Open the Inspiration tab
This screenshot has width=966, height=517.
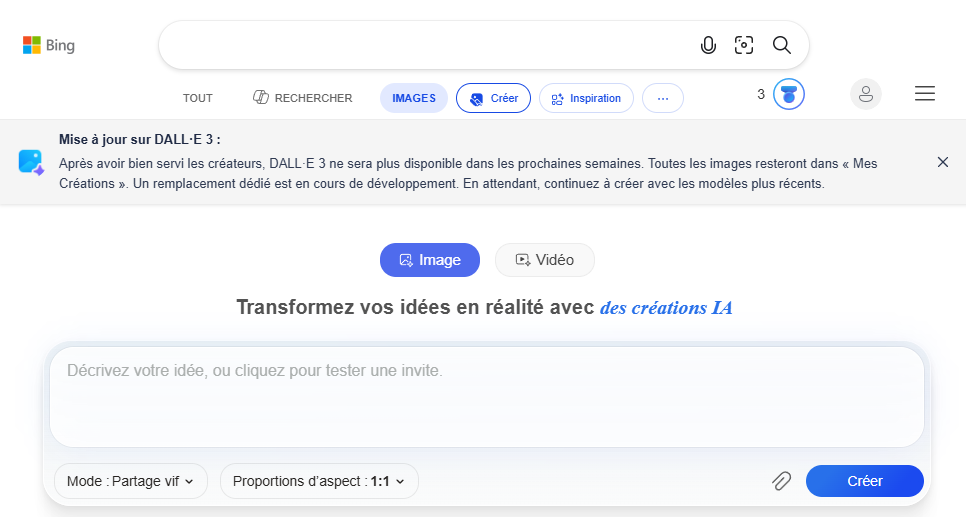tap(586, 98)
